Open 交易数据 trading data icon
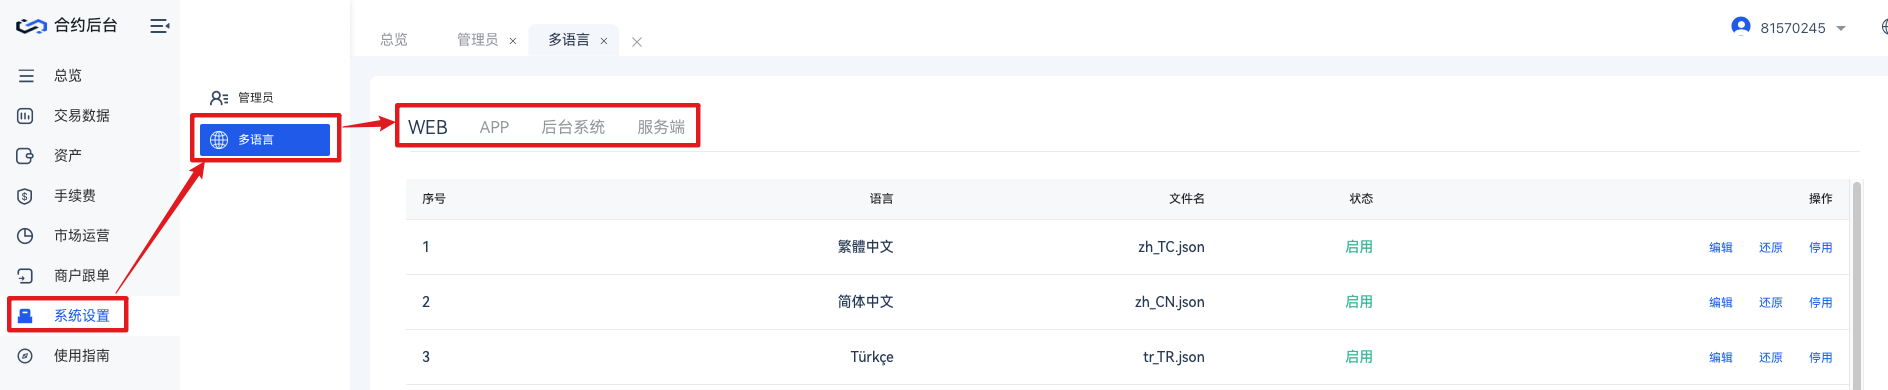The width and height of the screenshot is (1888, 390). (x=26, y=116)
